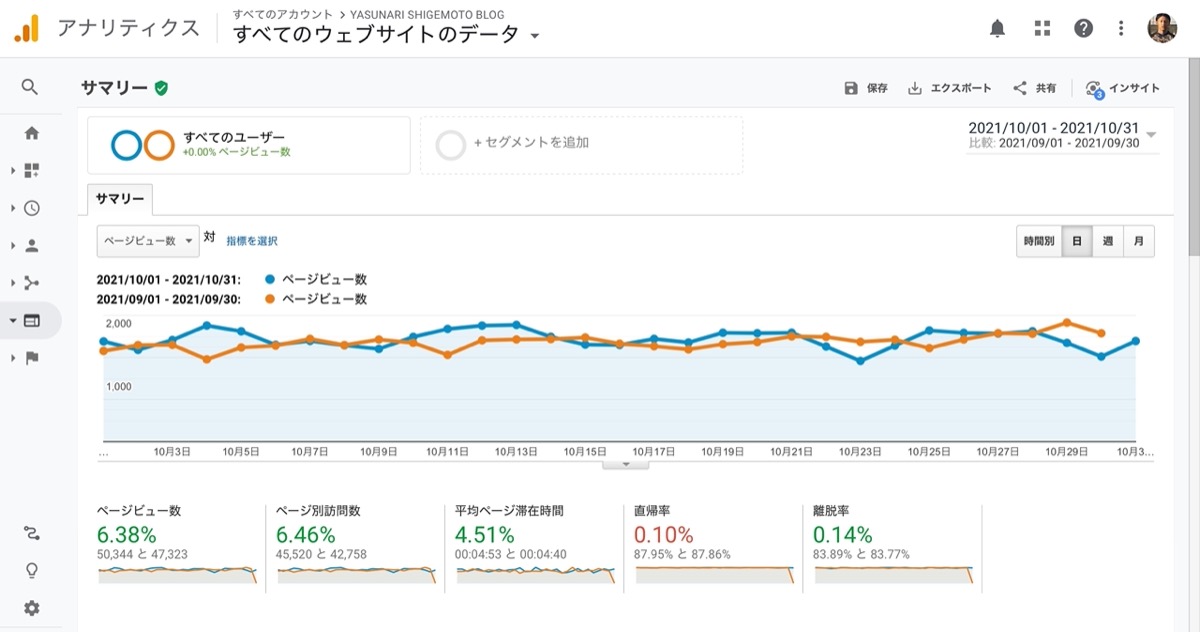Open the notifications bell icon
1200x632 pixels.
(x=997, y=29)
